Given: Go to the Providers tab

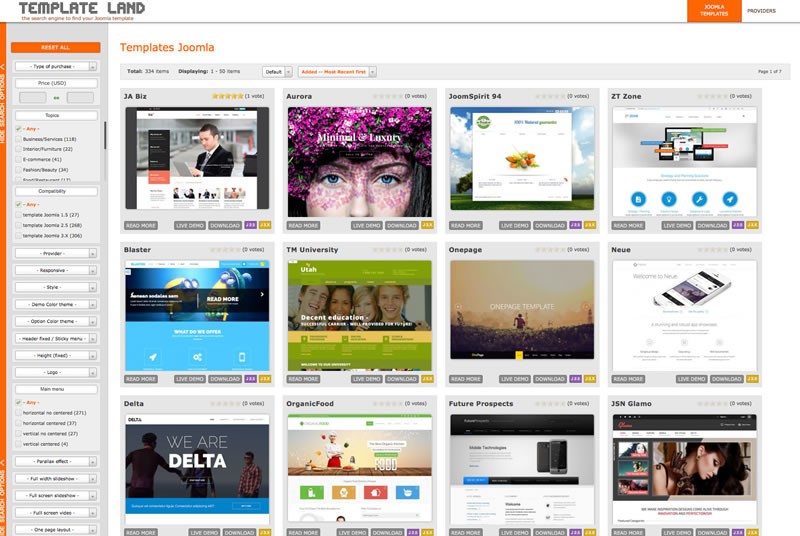Looking at the screenshot, I should [761, 11].
